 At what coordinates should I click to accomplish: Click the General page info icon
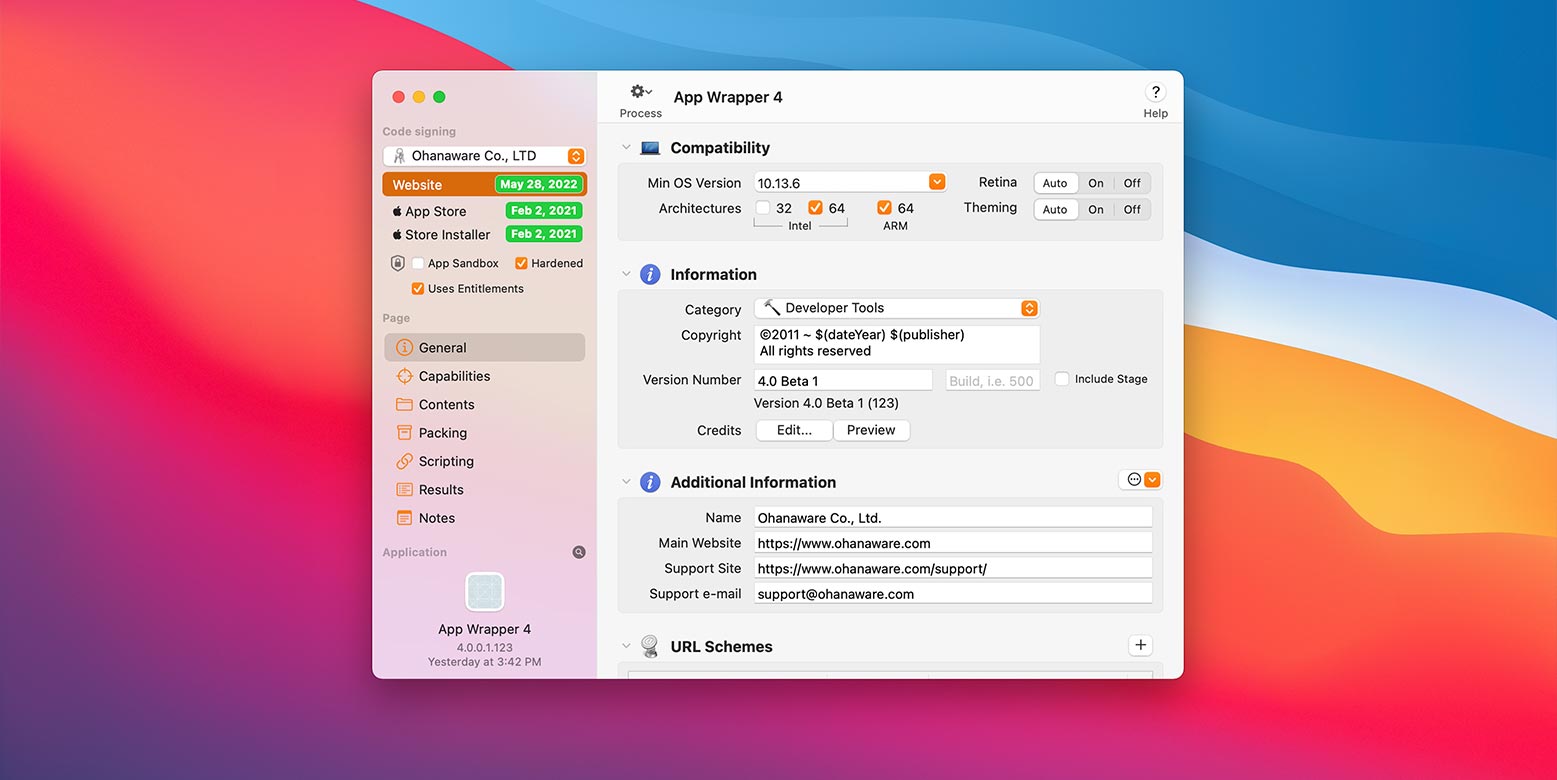click(404, 348)
